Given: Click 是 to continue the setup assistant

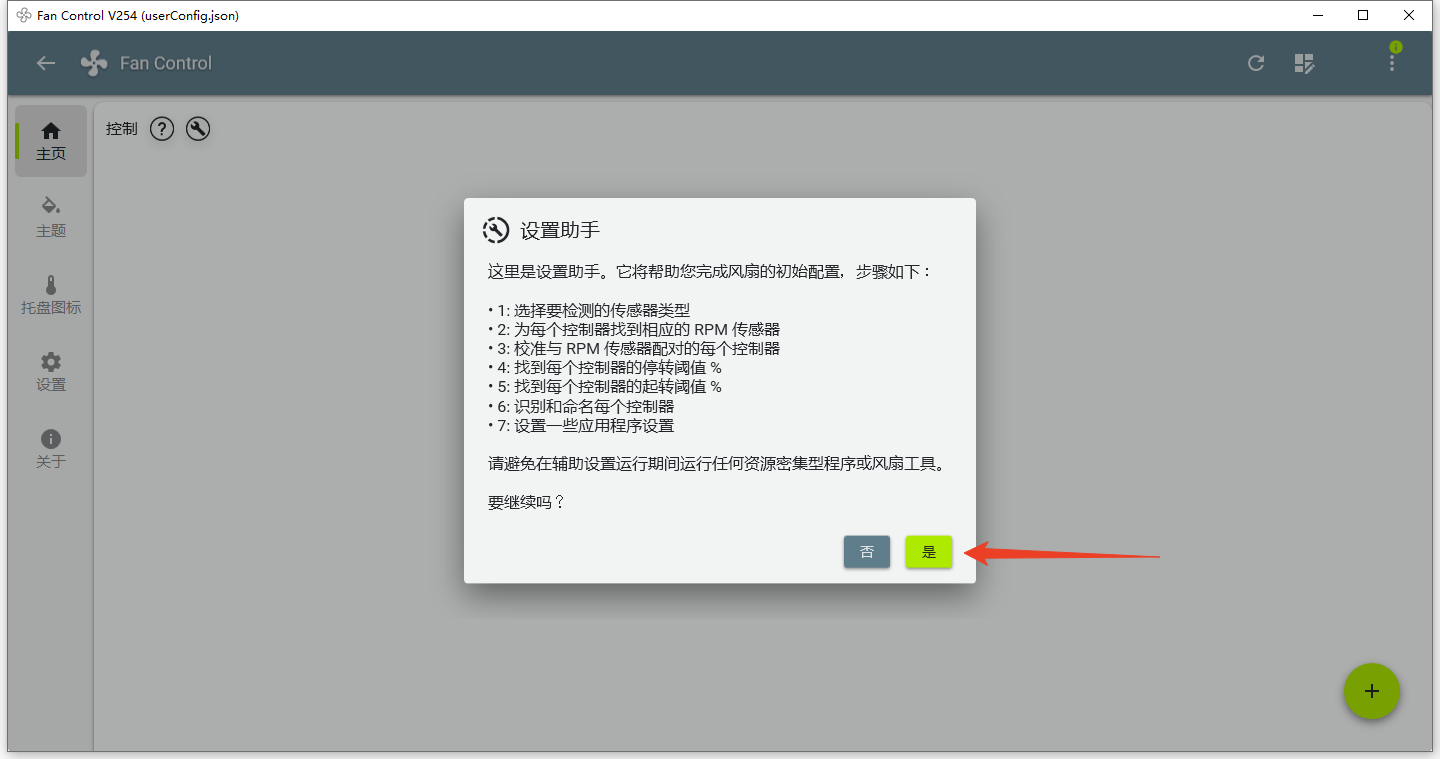Looking at the screenshot, I should (928, 552).
